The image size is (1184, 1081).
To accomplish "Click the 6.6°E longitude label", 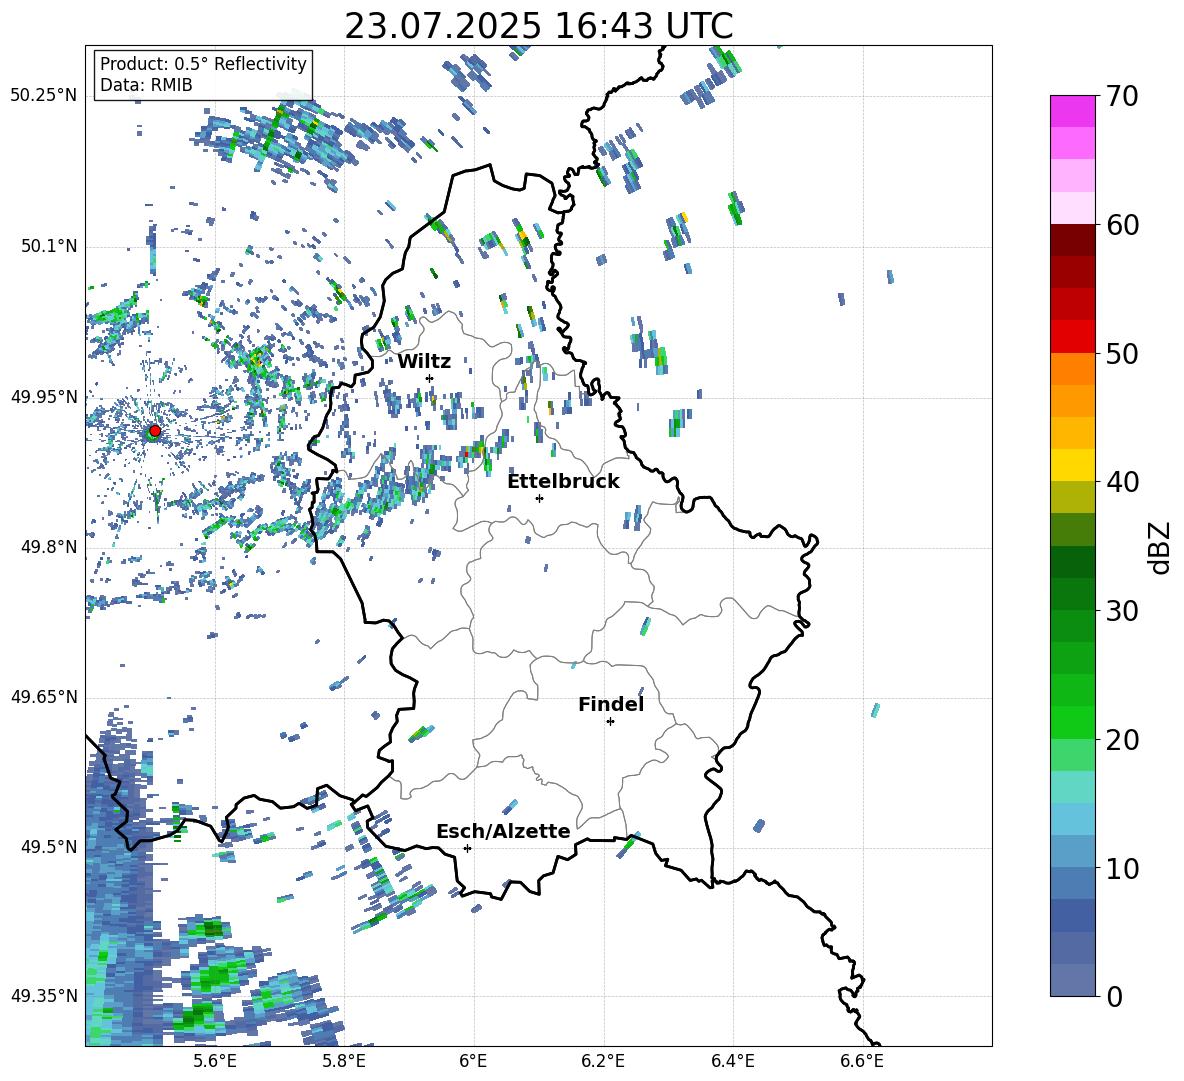I will point(862,1061).
